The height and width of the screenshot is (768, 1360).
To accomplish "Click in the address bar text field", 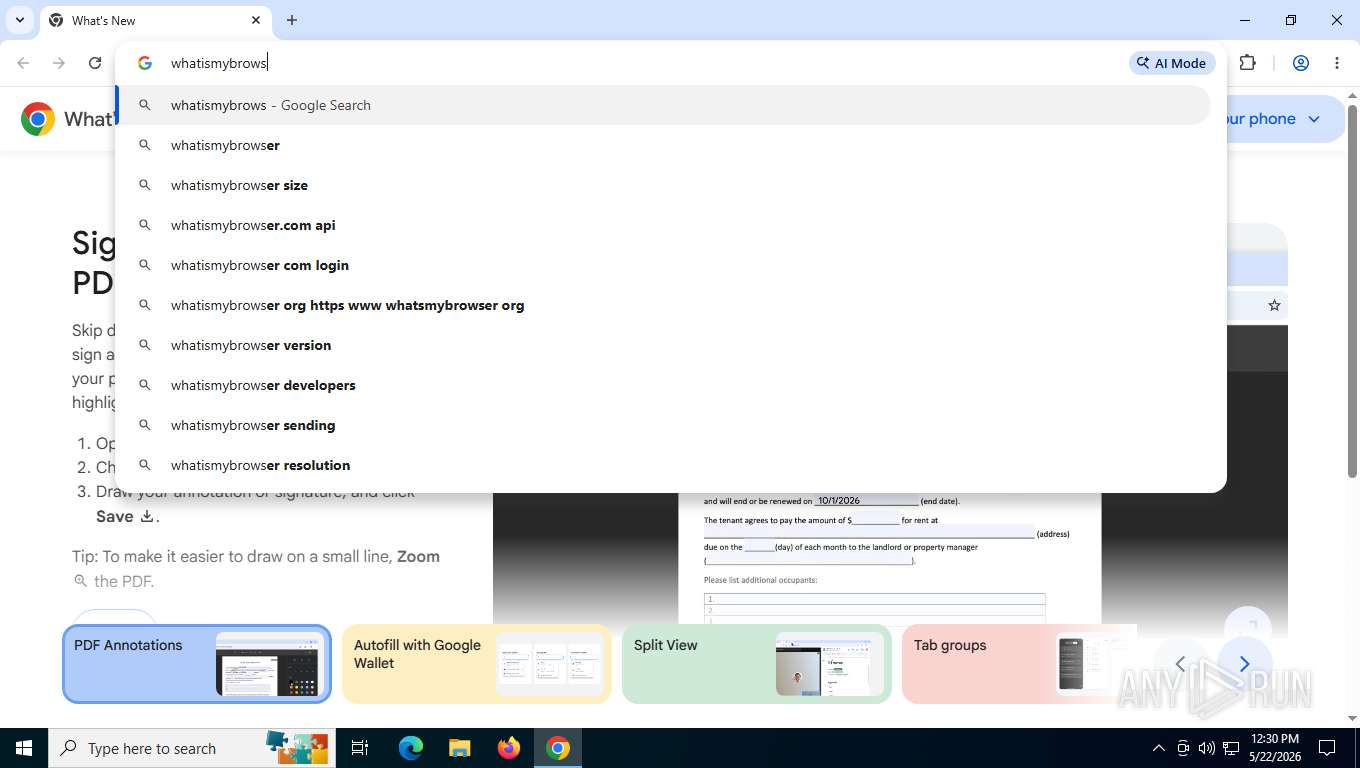I will coord(640,63).
